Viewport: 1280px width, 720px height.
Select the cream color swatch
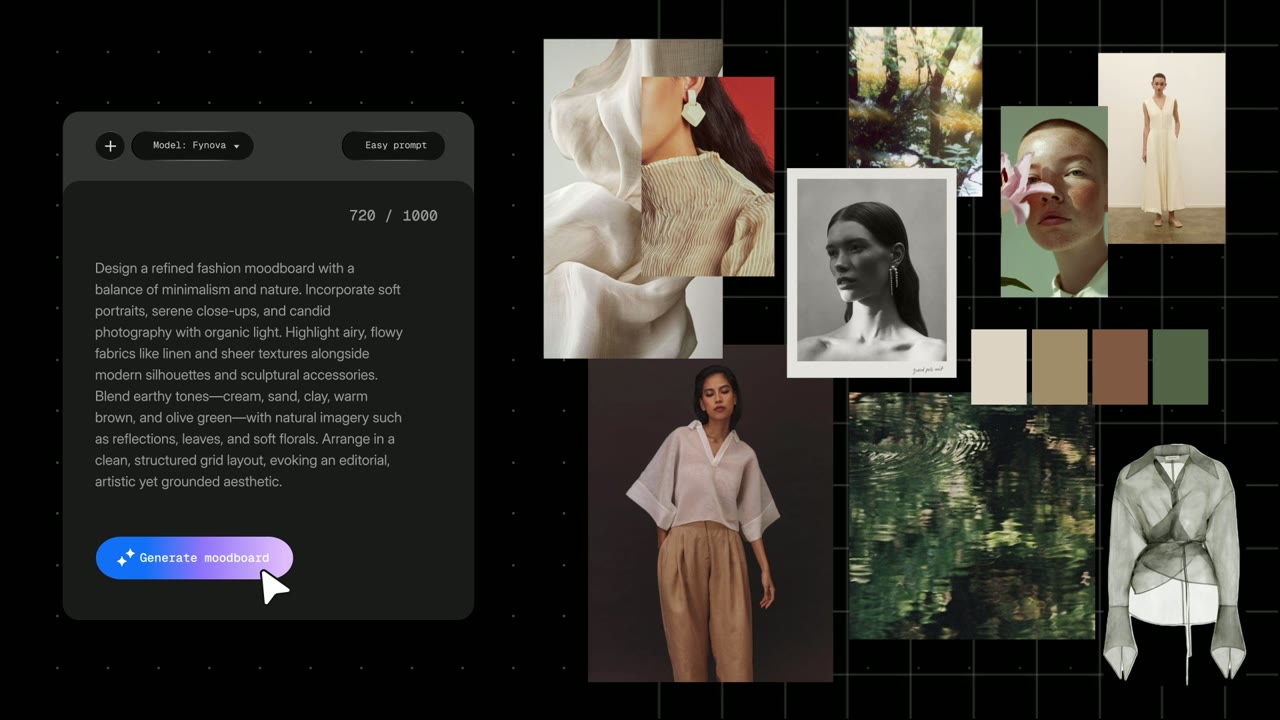pos(999,367)
